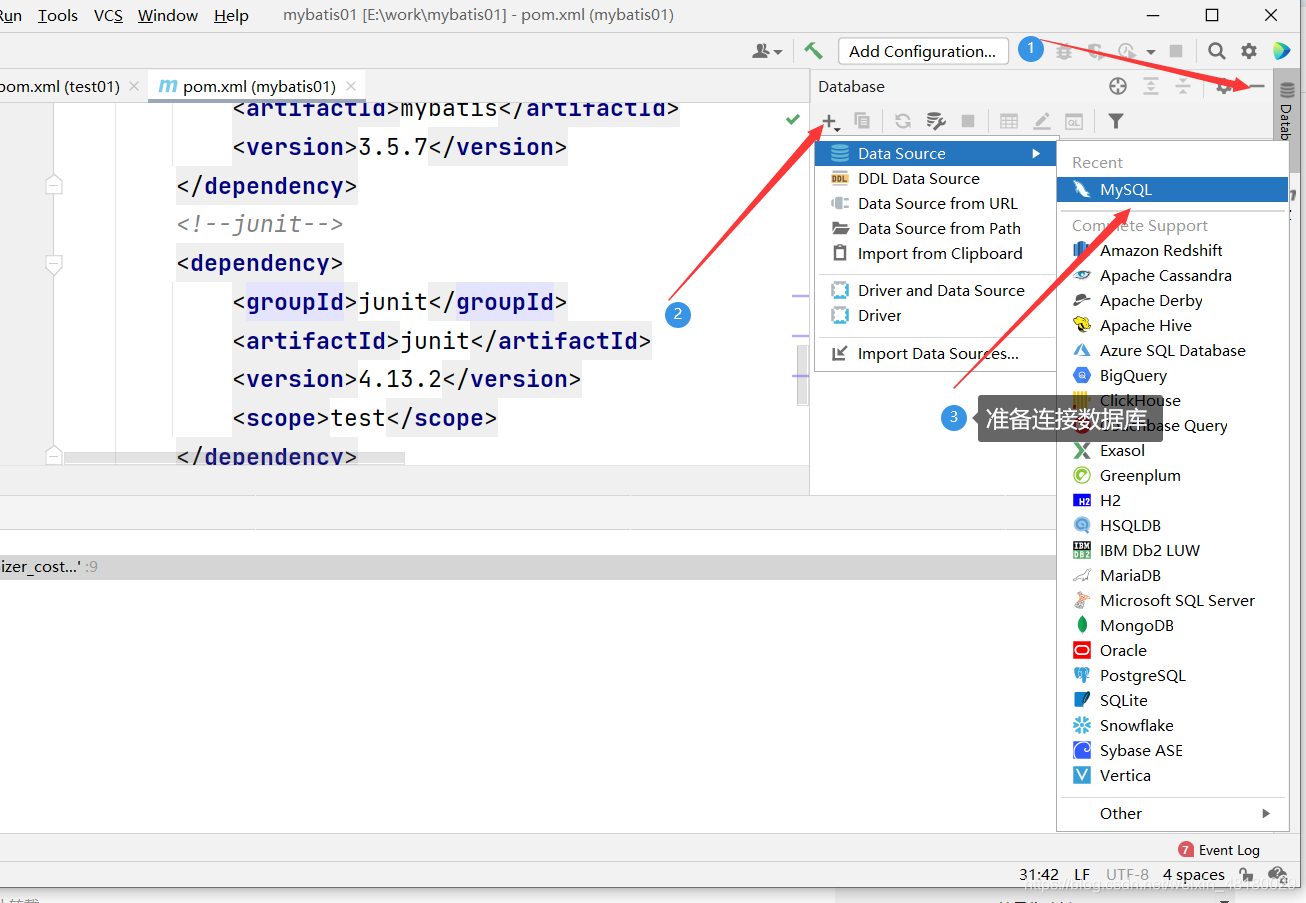Viewport: 1306px width, 903px height.
Task: Click the Build project hammer icon
Action: [813, 51]
